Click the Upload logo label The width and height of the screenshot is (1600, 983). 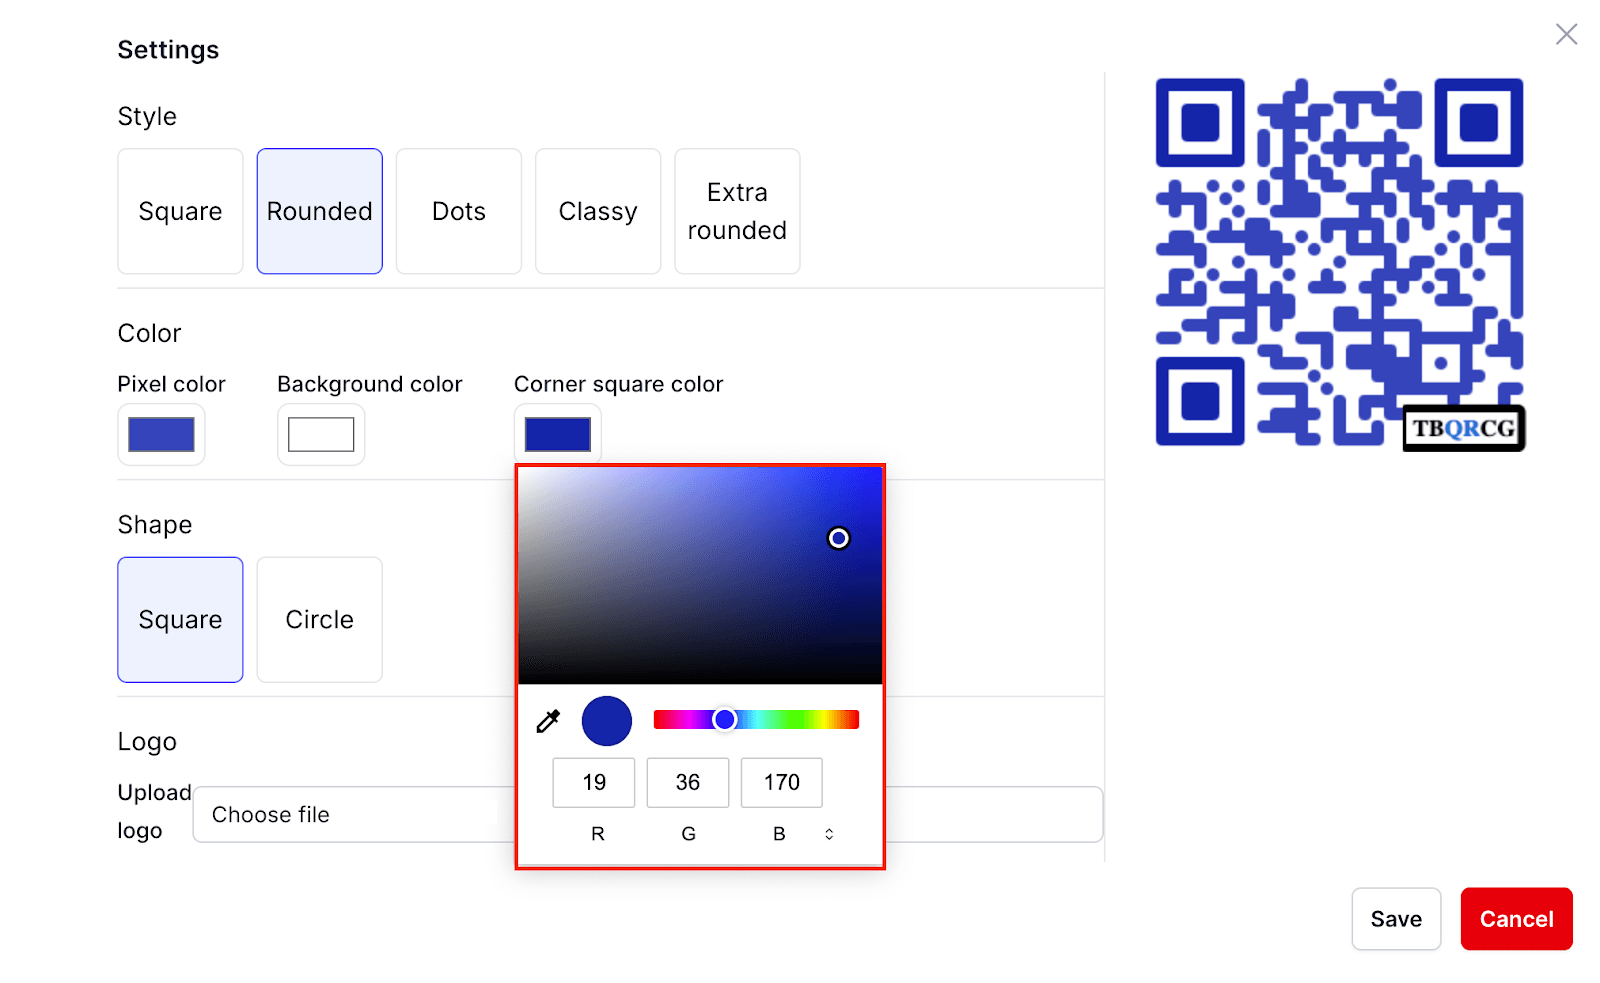click(x=154, y=811)
